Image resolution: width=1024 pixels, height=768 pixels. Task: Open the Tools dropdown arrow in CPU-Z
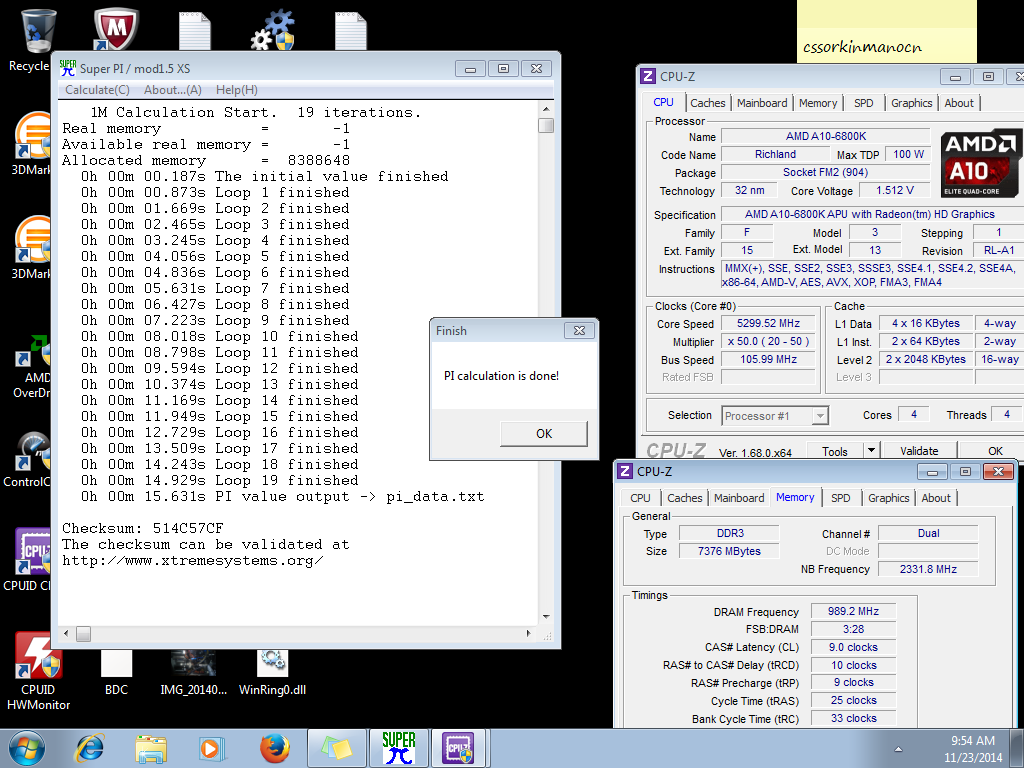click(871, 451)
